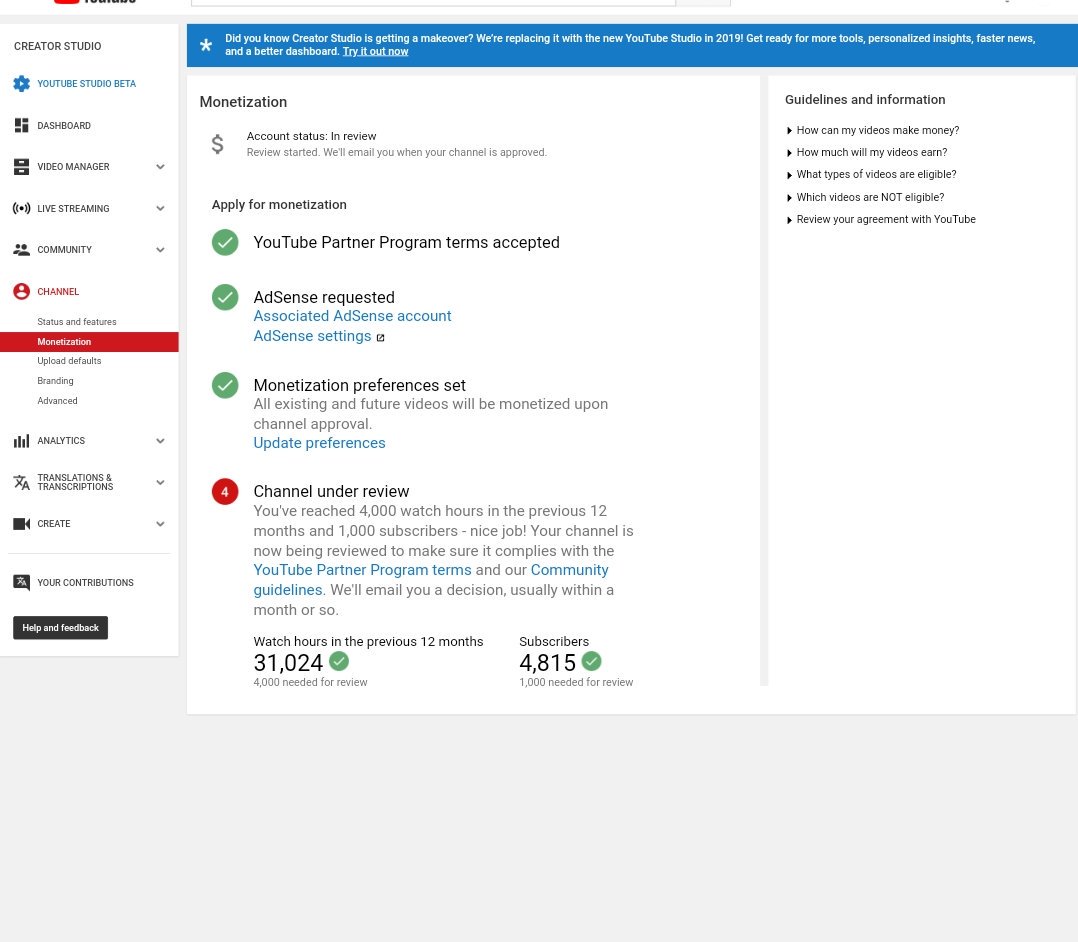The height and width of the screenshot is (942, 1078).
Task: Open the Dashboard menu item
Action: pyautogui.click(x=64, y=126)
